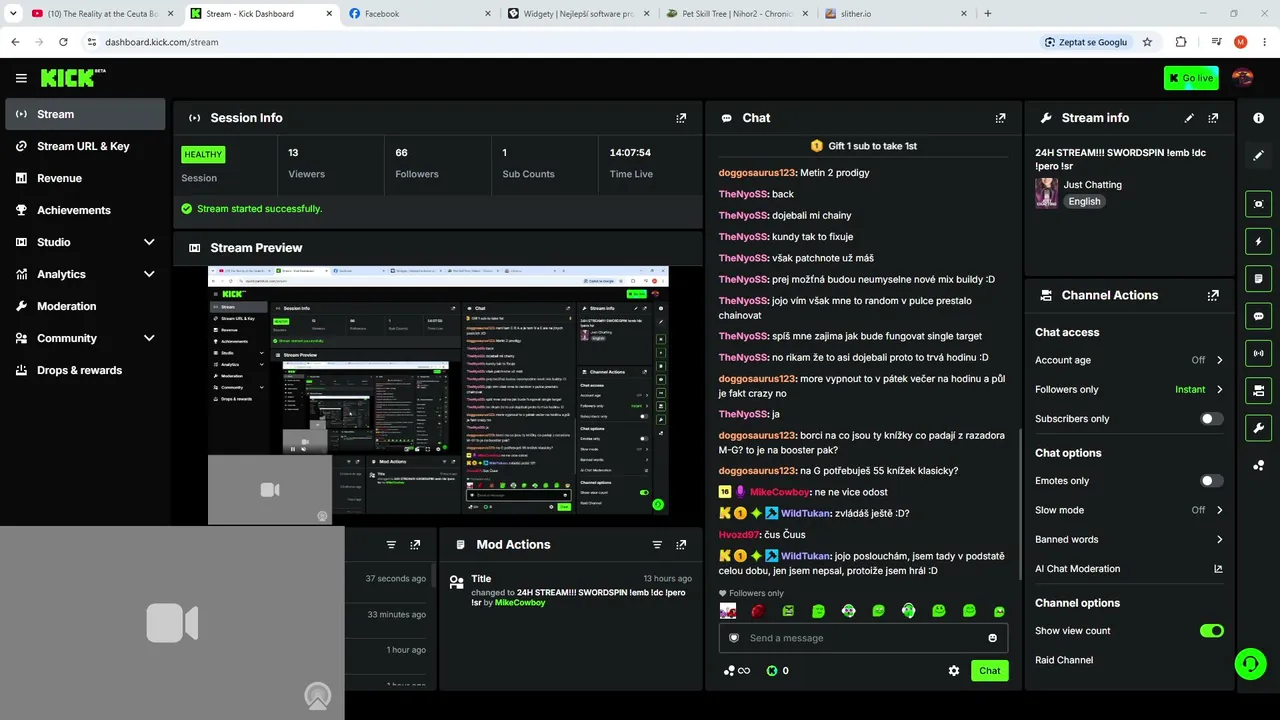Edit stream info with the pencil in Stream info header

point(1189,118)
